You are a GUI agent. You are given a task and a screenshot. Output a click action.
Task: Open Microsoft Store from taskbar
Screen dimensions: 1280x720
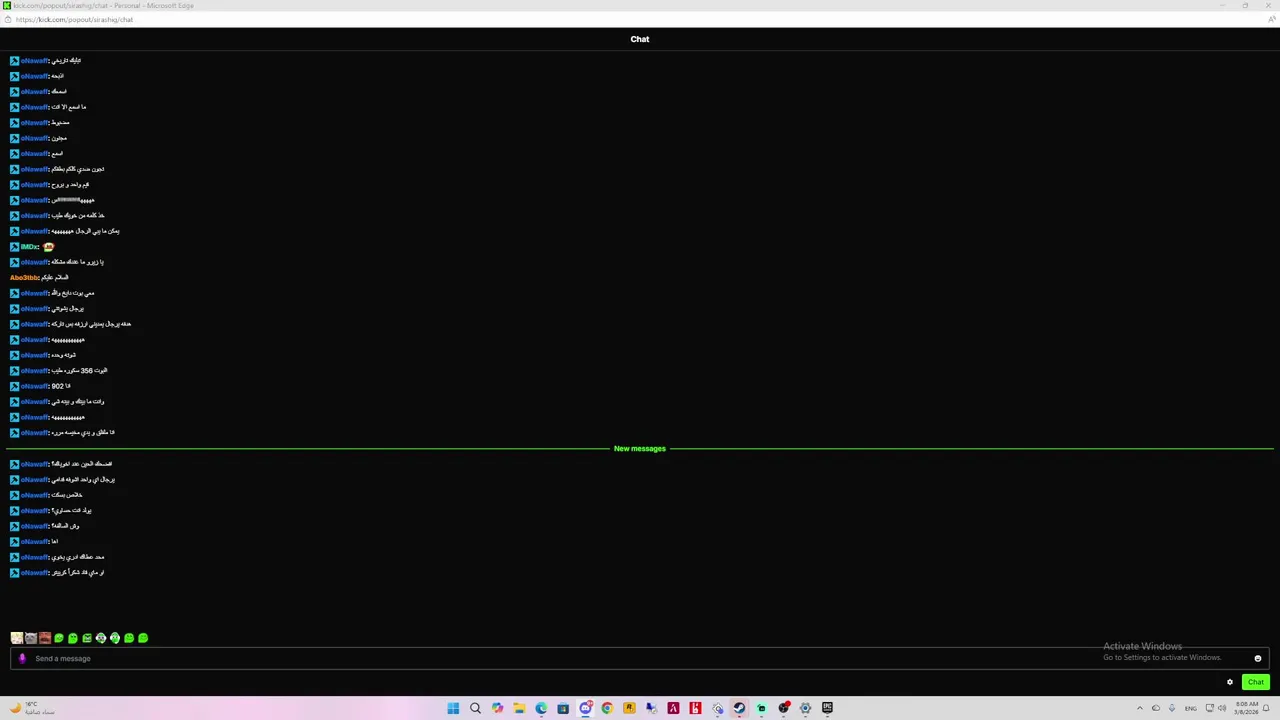click(563, 708)
